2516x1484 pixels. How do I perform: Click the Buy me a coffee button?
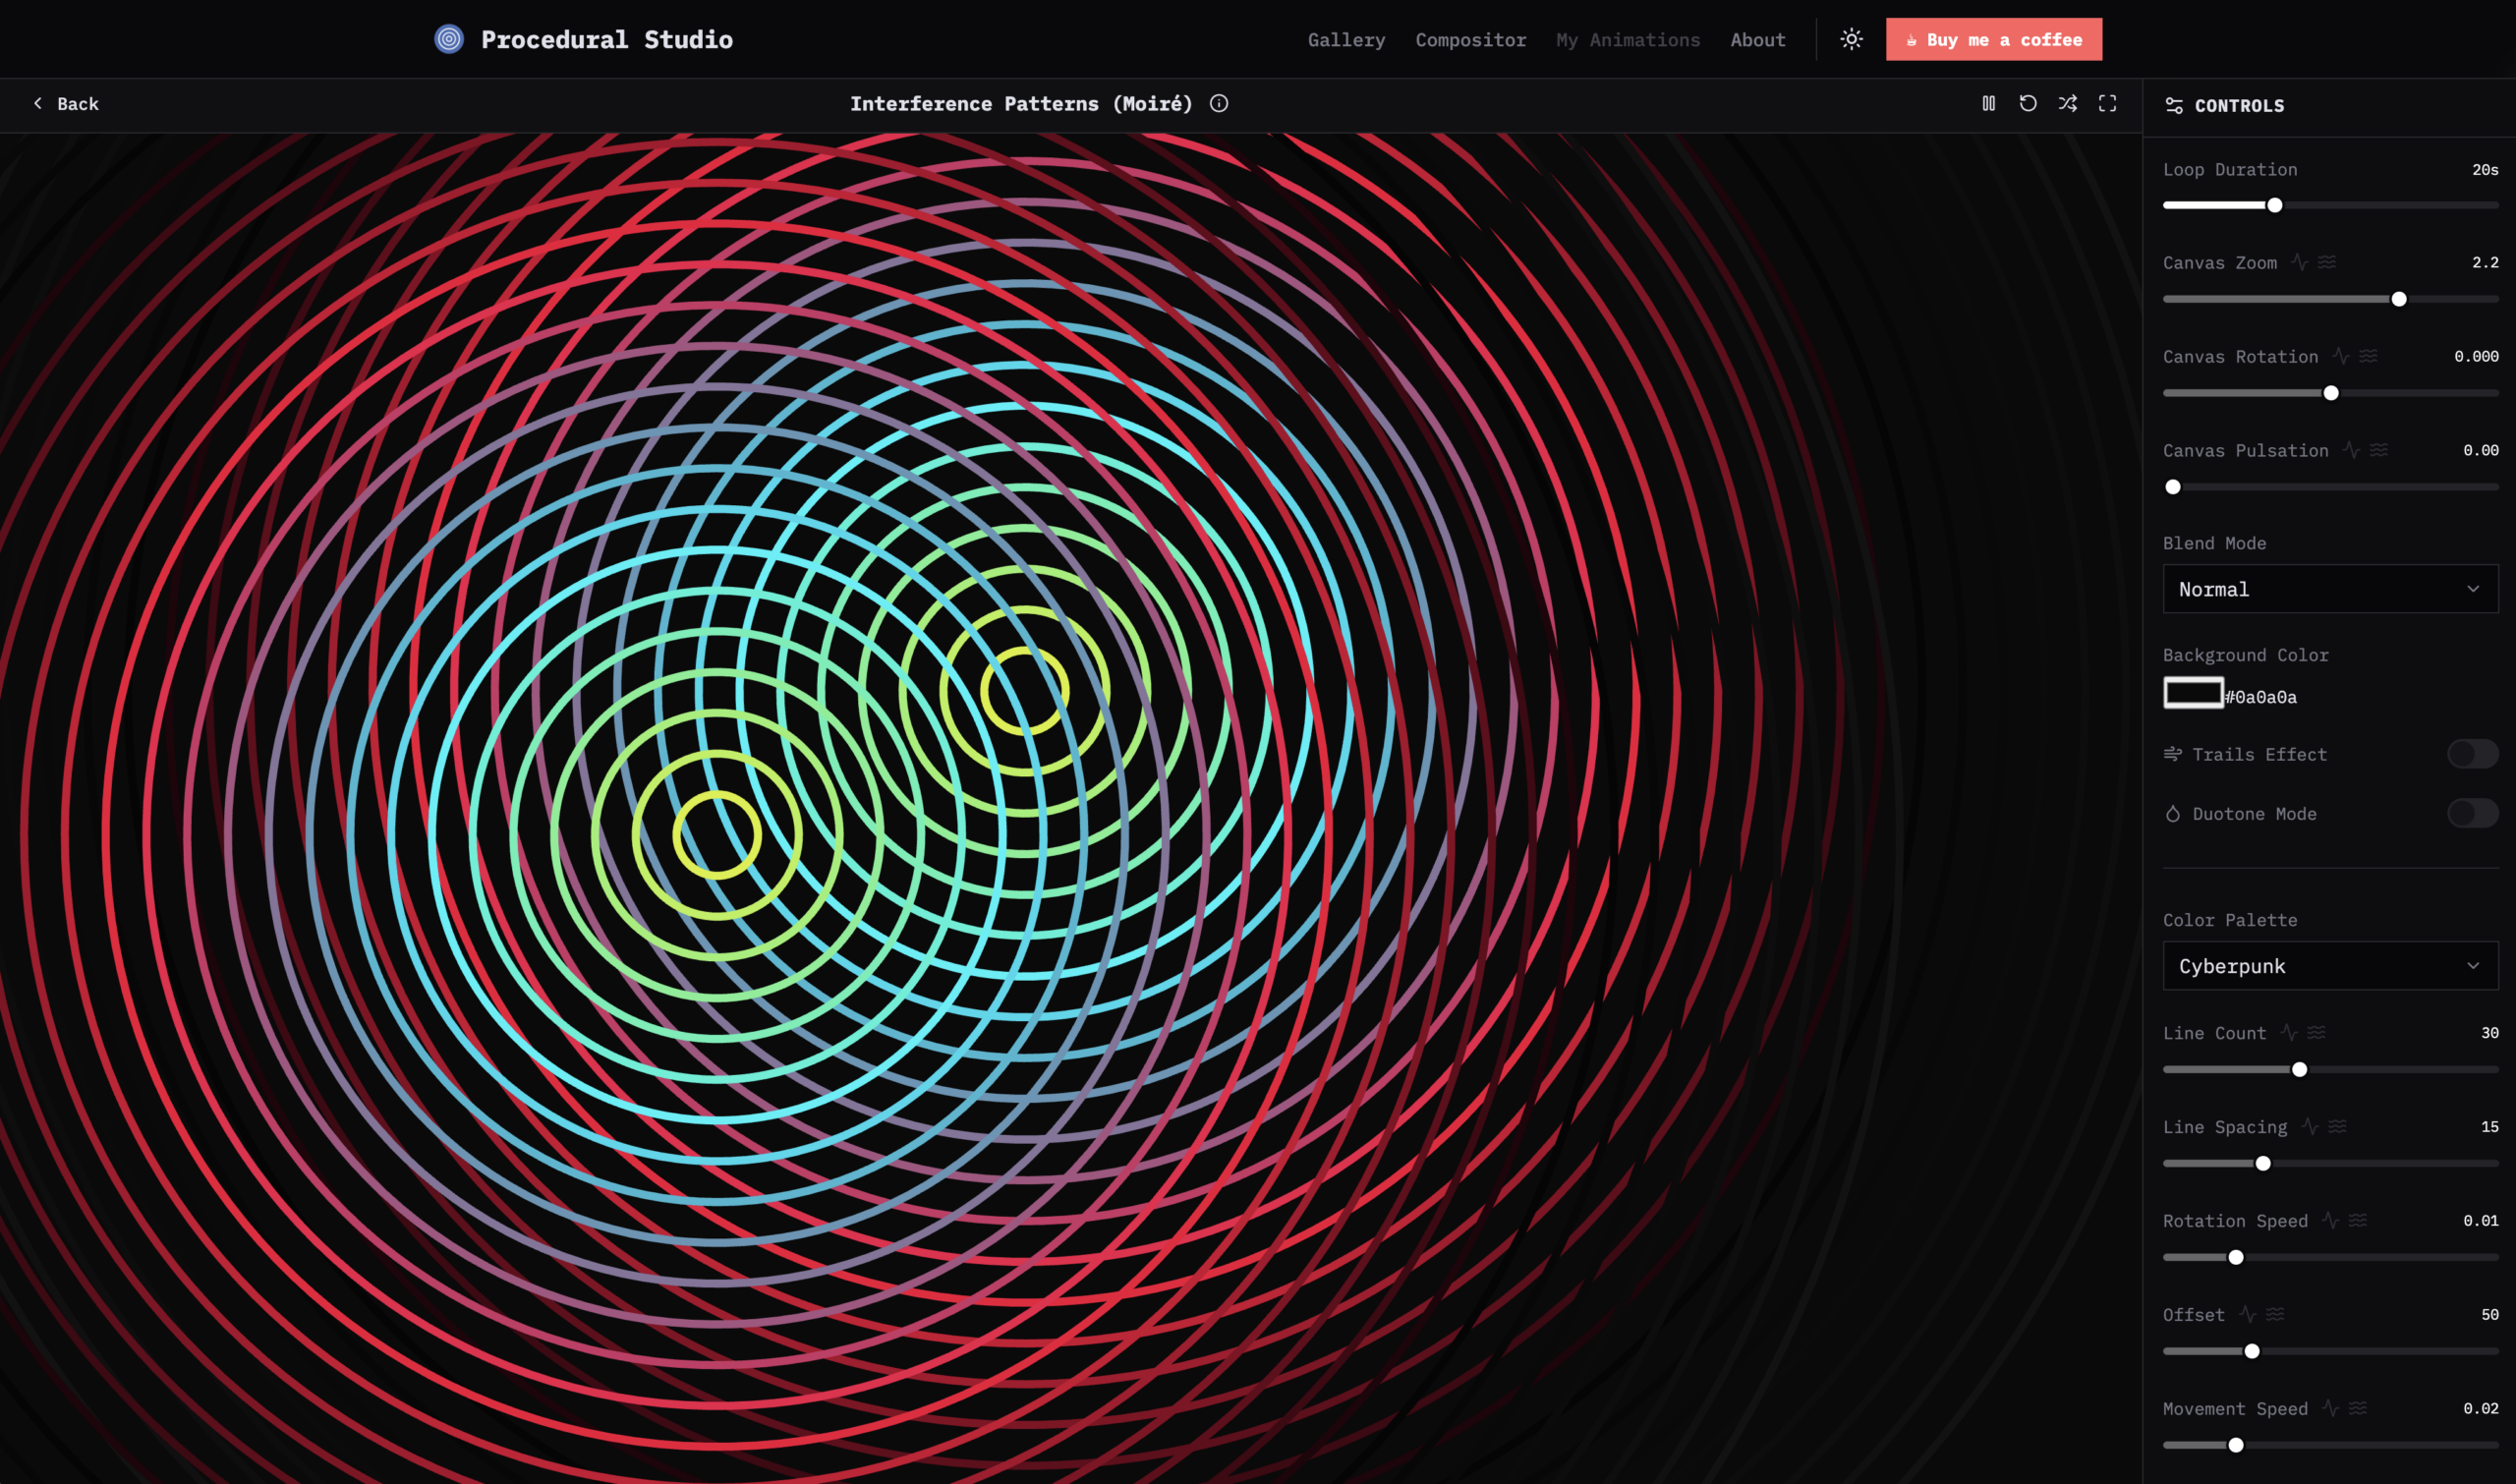[x=1993, y=40]
